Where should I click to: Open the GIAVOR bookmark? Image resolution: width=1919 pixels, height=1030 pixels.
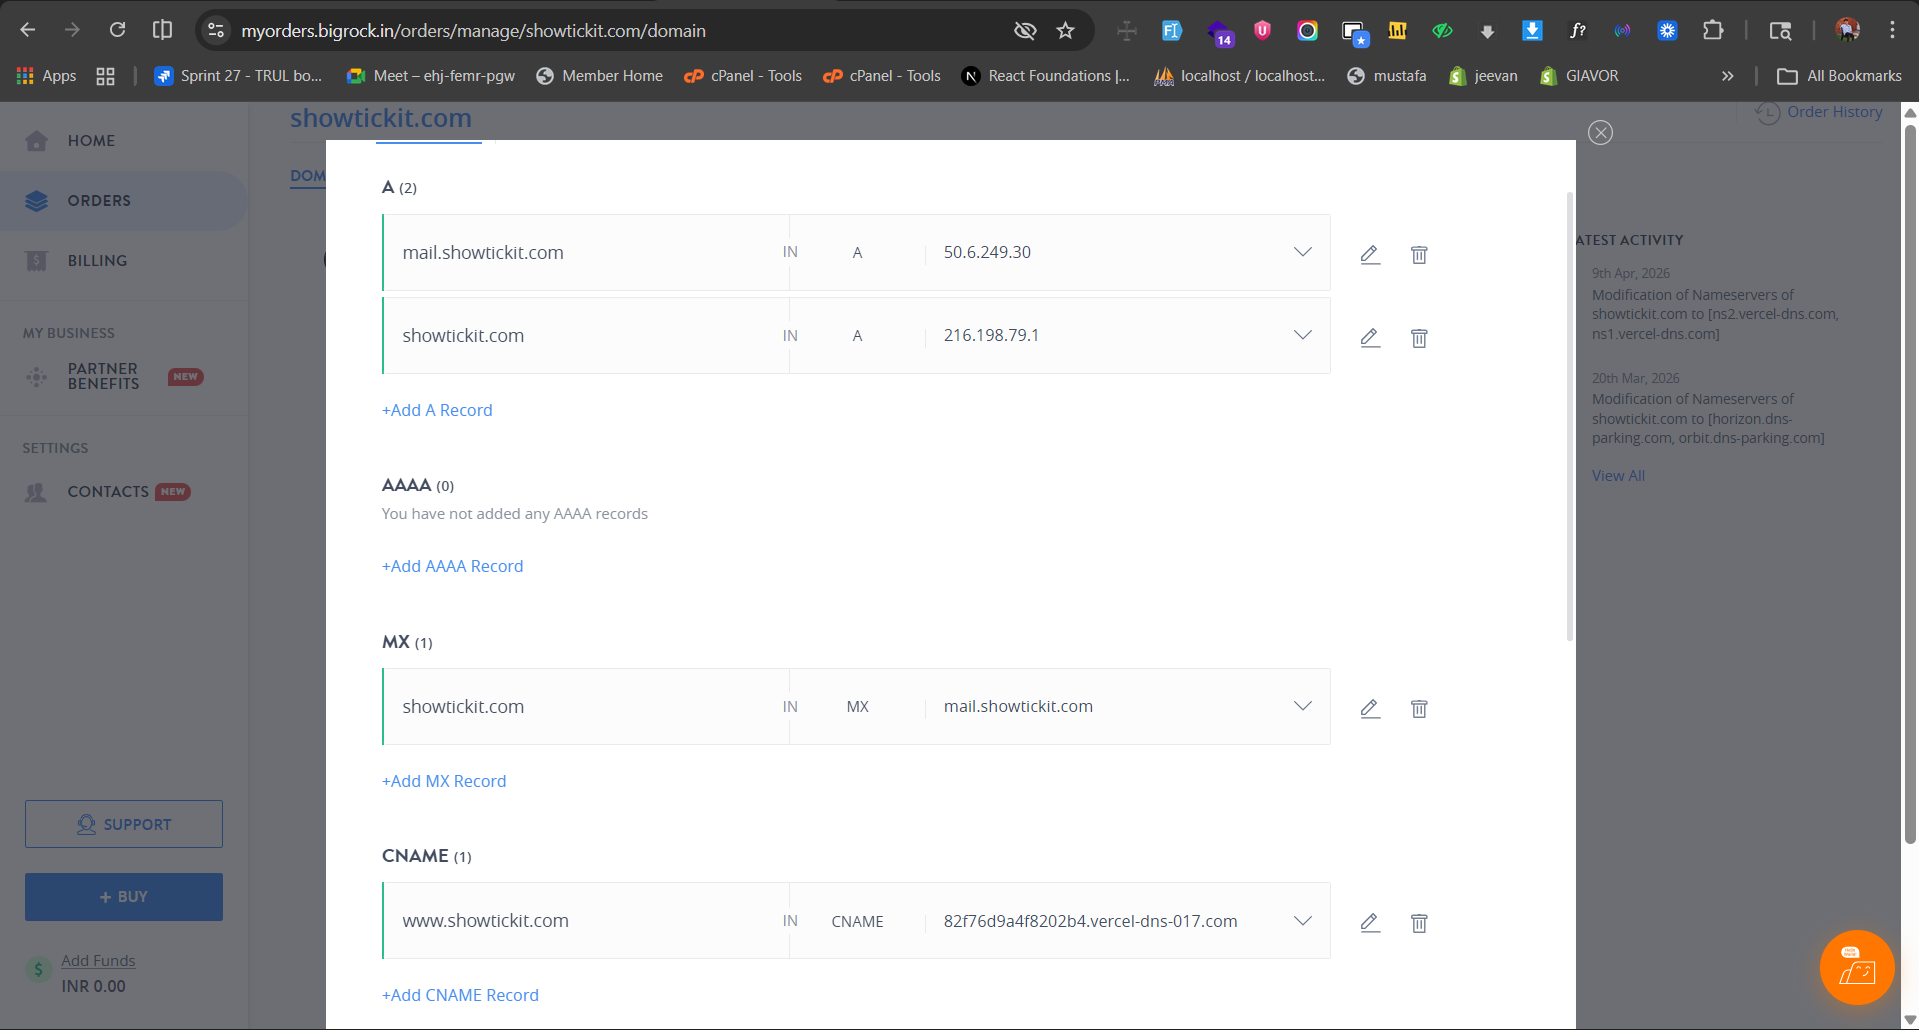pyautogui.click(x=1579, y=76)
